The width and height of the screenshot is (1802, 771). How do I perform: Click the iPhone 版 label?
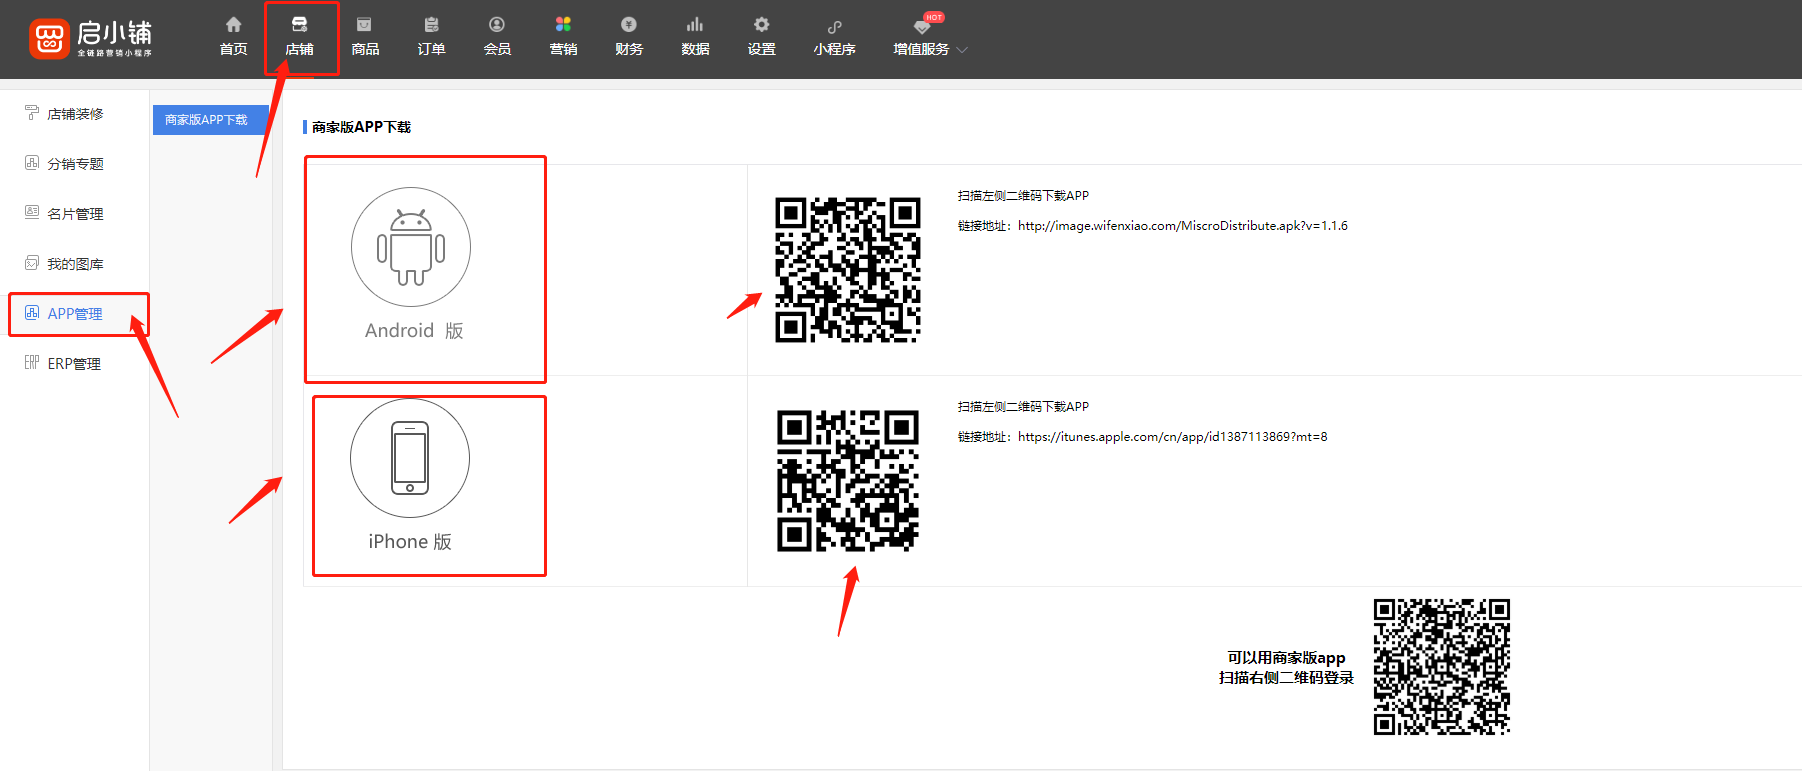pos(410,542)
